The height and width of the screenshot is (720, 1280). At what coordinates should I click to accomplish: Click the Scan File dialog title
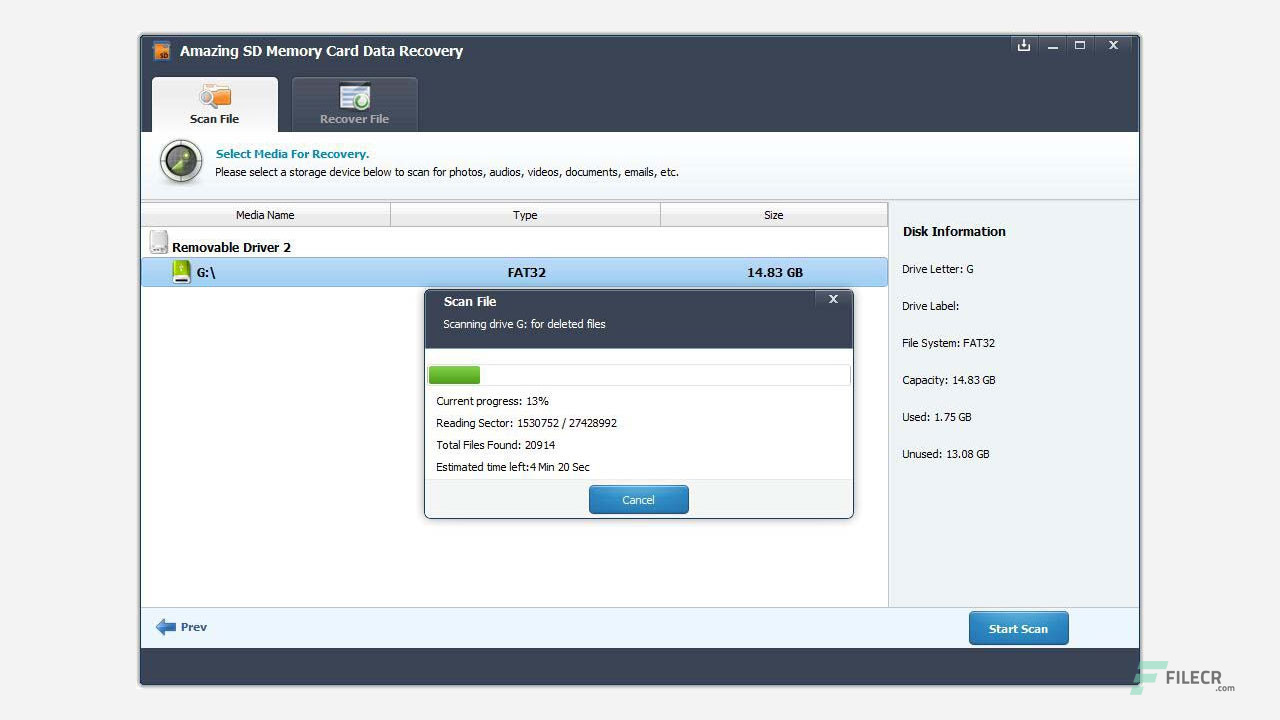tap(470, 301)
